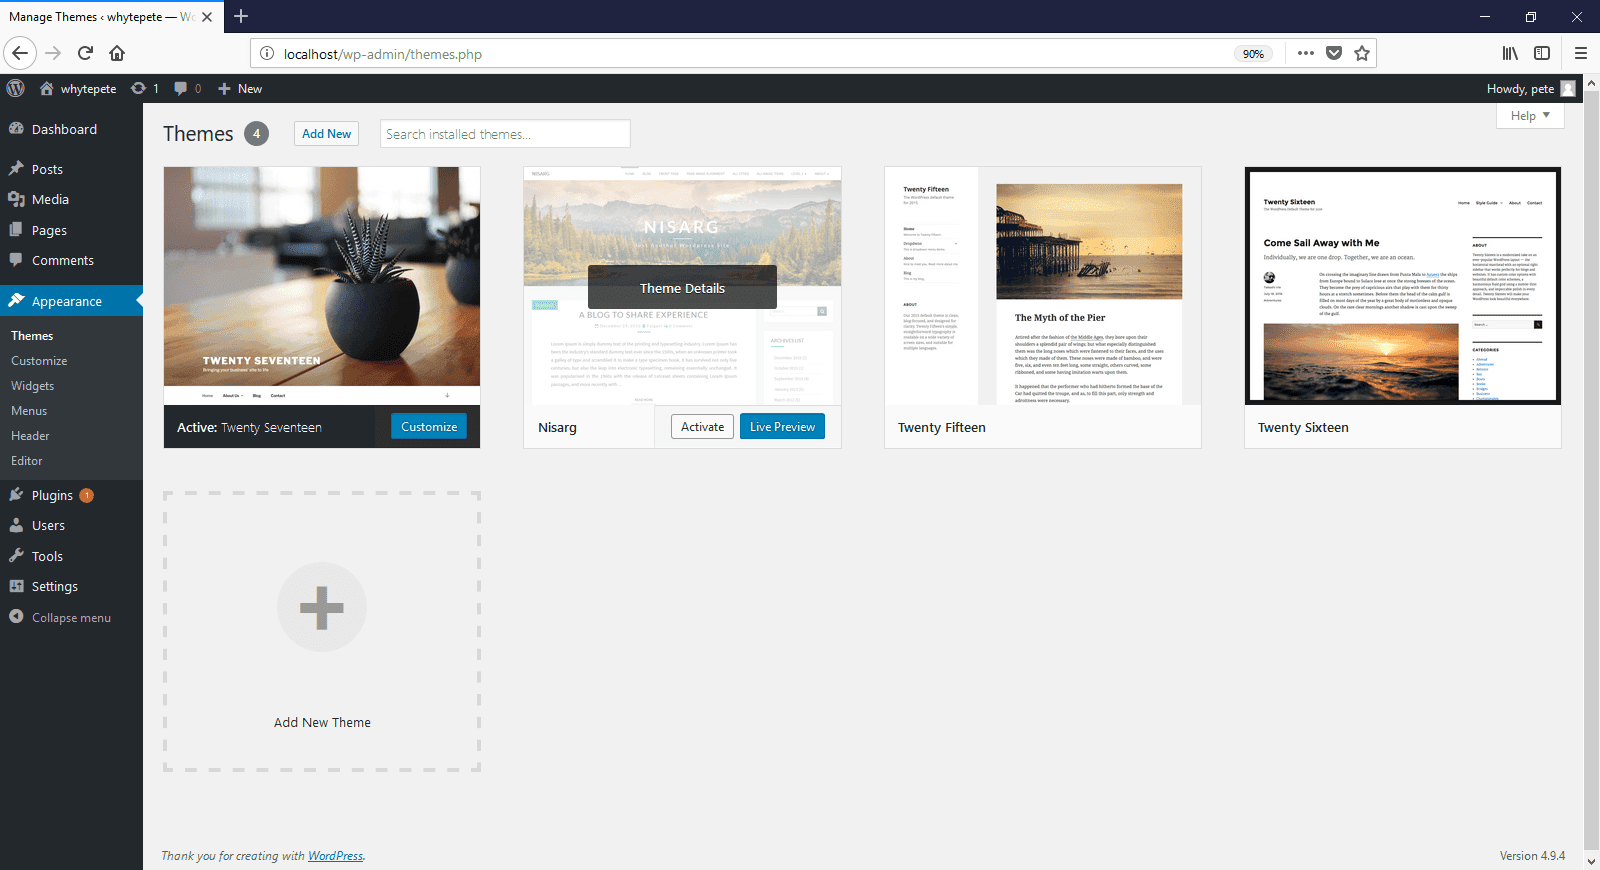Open Editor submenu item
The height and width of the screenshot is (870, 1600).
click(x=27, y=461)
